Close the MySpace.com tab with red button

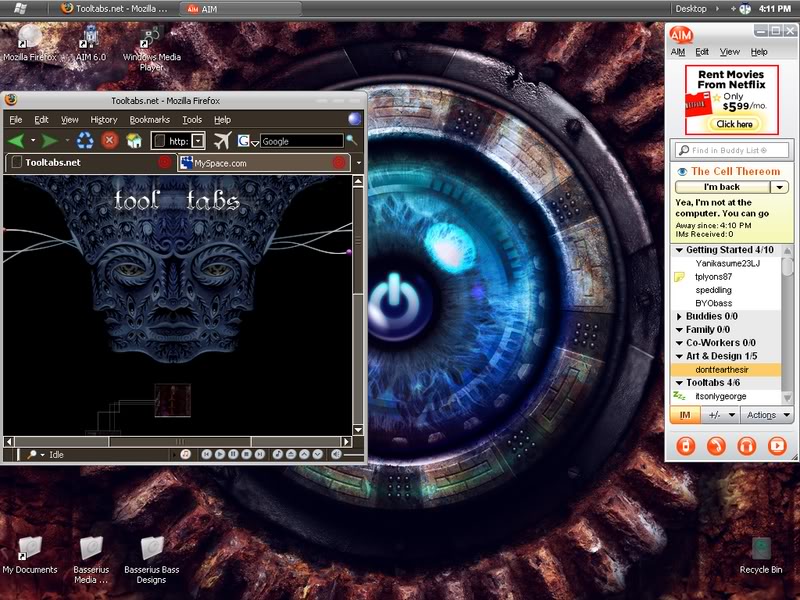point(339,163)
